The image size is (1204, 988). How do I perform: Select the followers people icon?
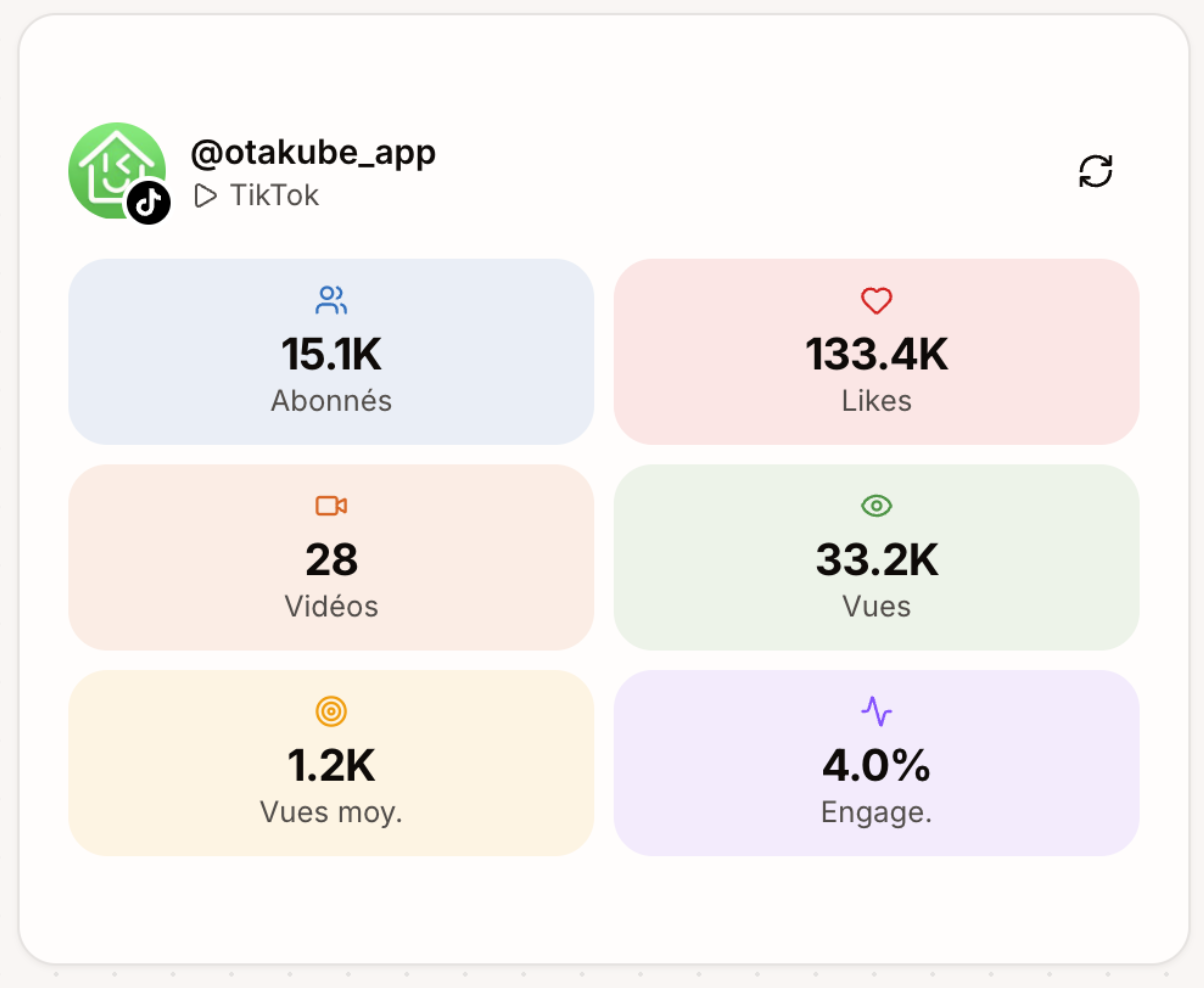332,299
